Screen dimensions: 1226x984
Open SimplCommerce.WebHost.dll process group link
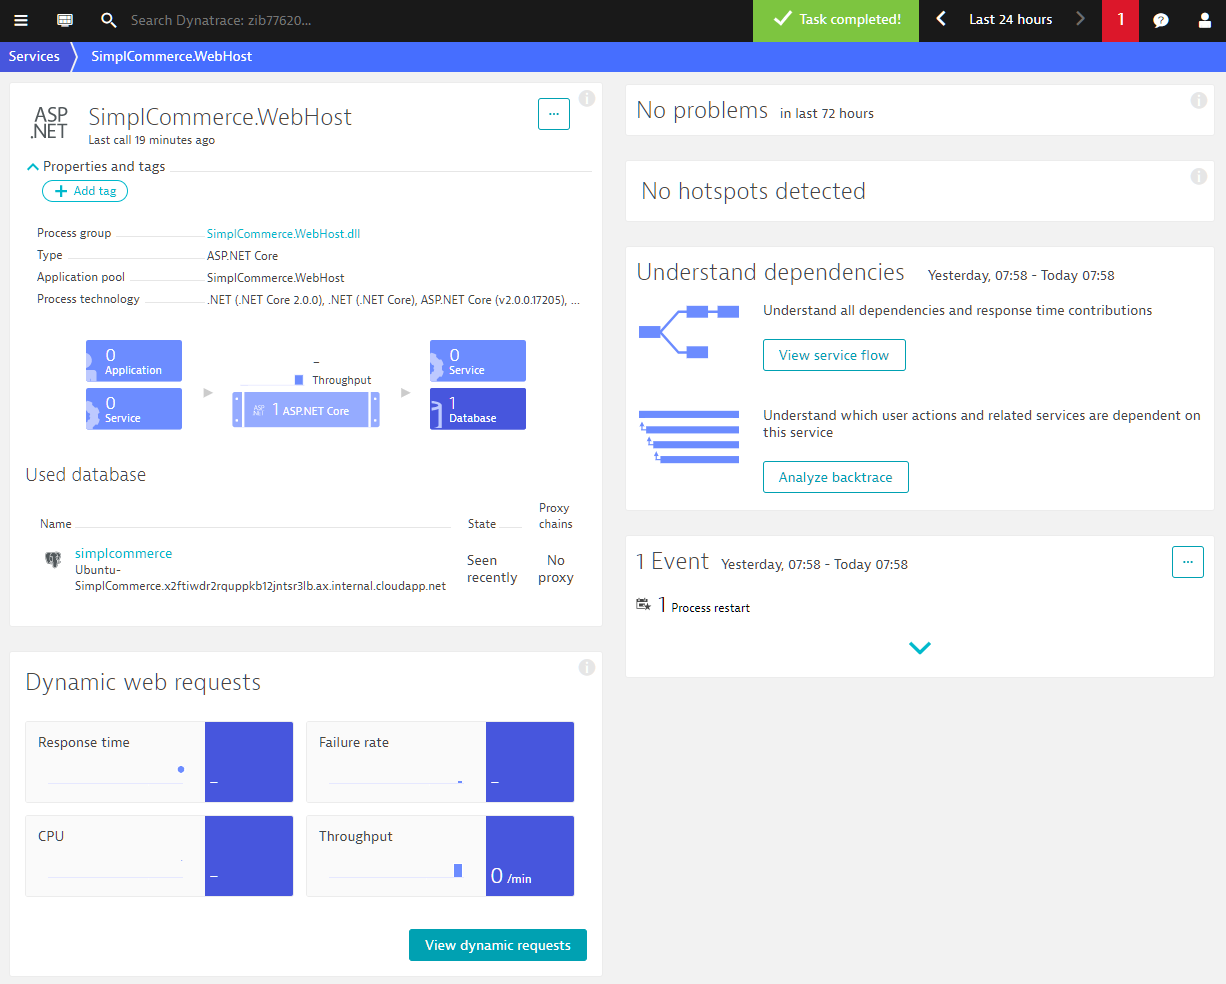pyautogui.click(x=283, y=234)
